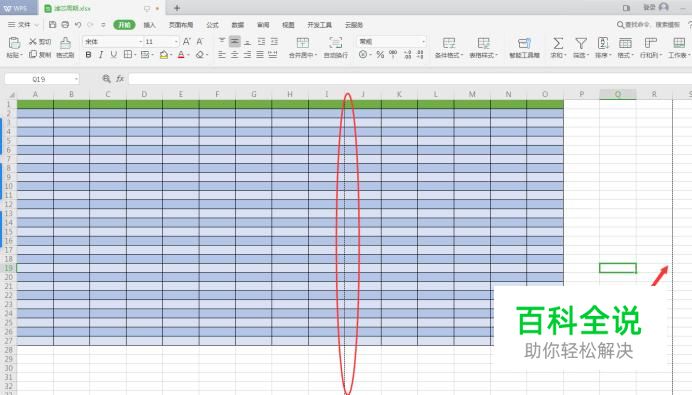Apply fill color with the paint bucket
This screenshot has height=395, width=692.
click(165, 55)
